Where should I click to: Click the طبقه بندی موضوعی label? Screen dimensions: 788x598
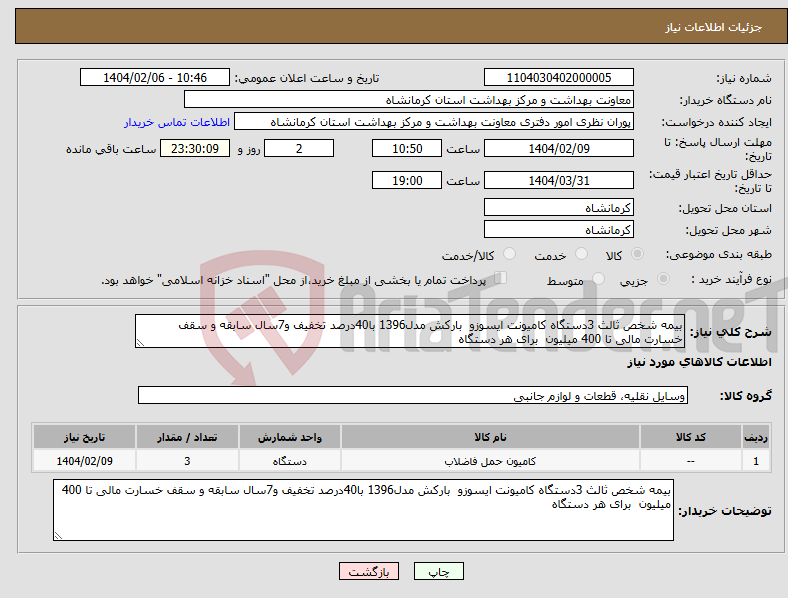pyautogui.click(x=719, y=254)
